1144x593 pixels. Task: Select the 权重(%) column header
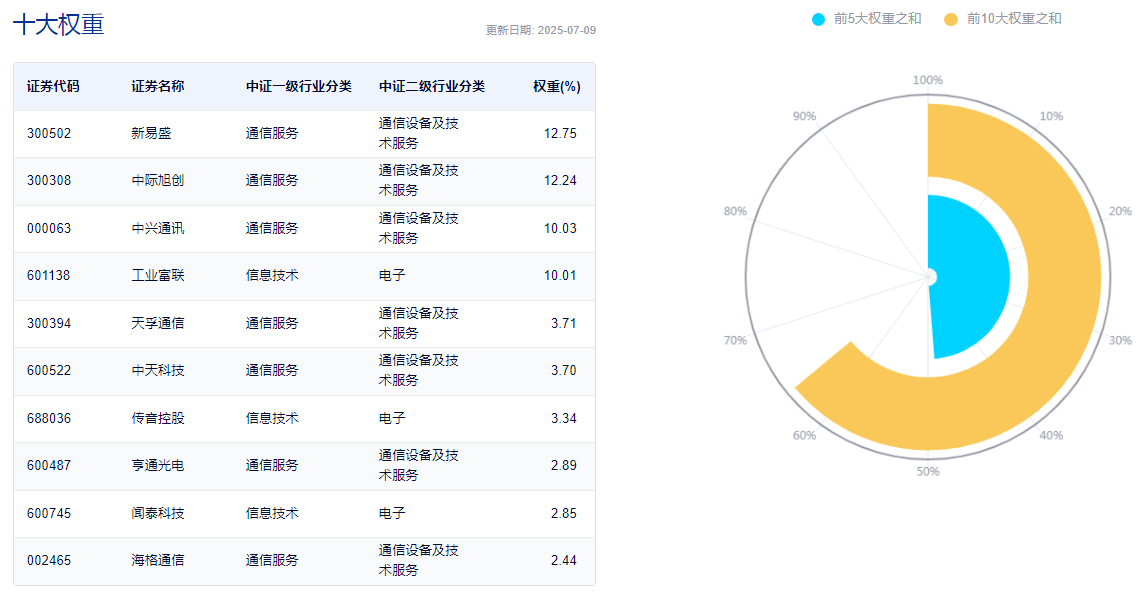coord(557,86)
